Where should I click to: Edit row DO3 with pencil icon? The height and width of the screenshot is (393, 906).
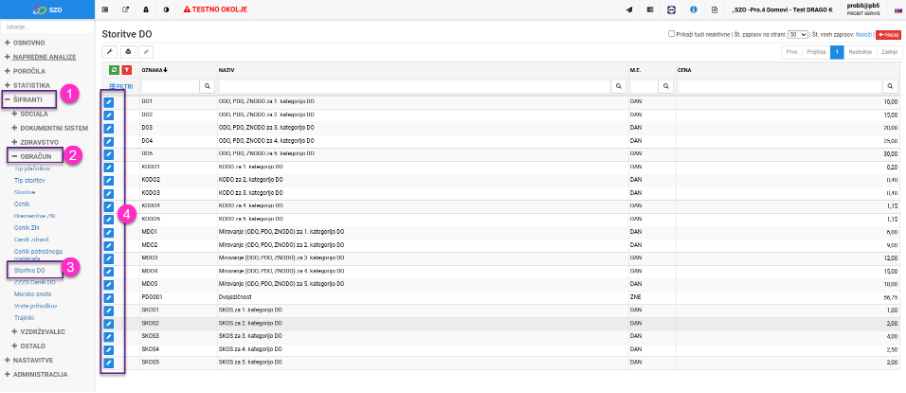109,128
